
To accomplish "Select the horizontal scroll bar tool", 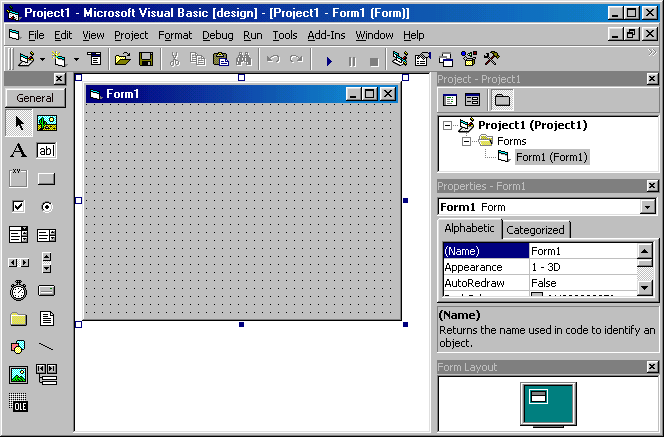I will click(18, 263).
